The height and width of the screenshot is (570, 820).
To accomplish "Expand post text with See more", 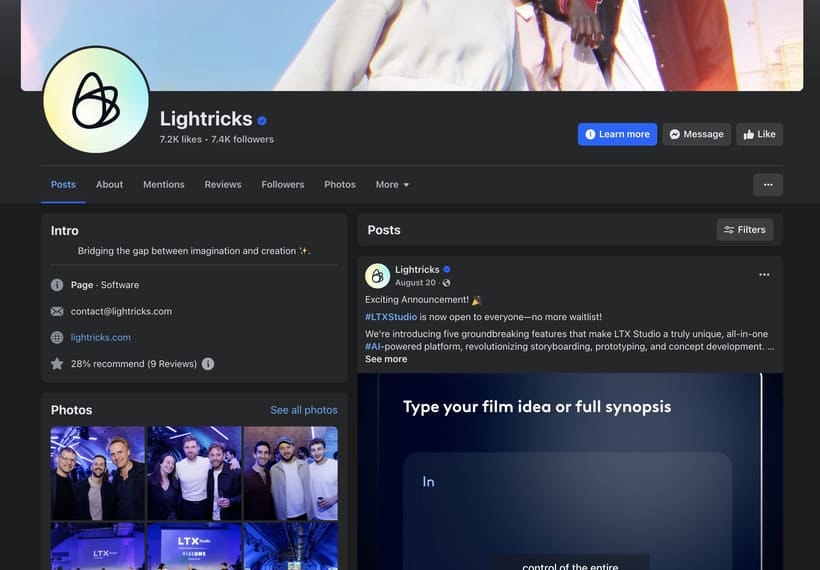I will click(386, 359).
